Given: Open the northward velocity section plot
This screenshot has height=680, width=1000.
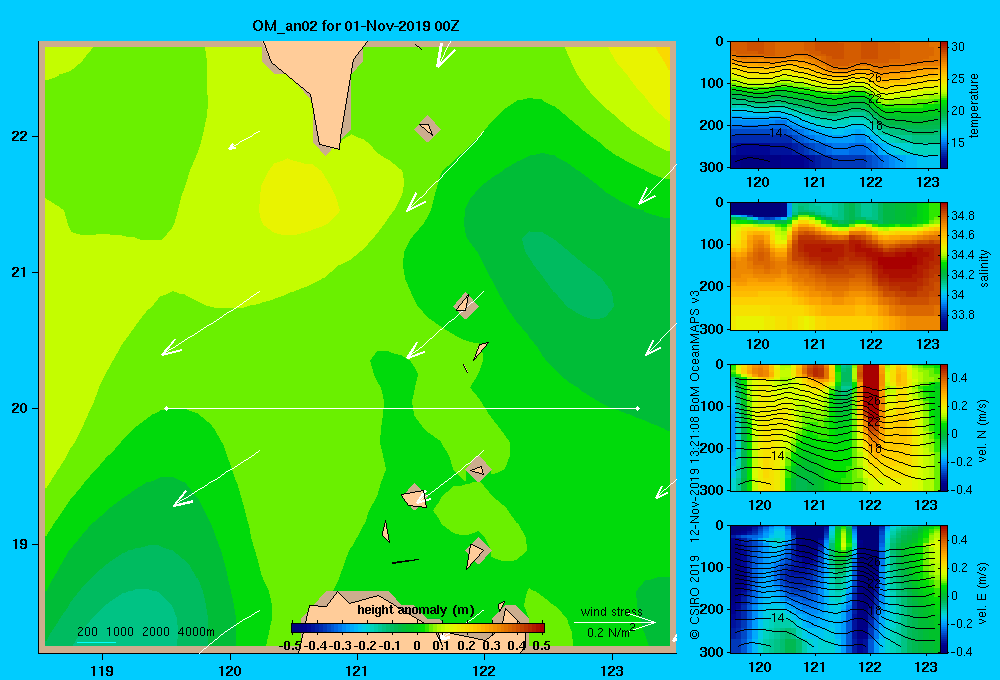Looking at the screenshot, I should 834,427.
